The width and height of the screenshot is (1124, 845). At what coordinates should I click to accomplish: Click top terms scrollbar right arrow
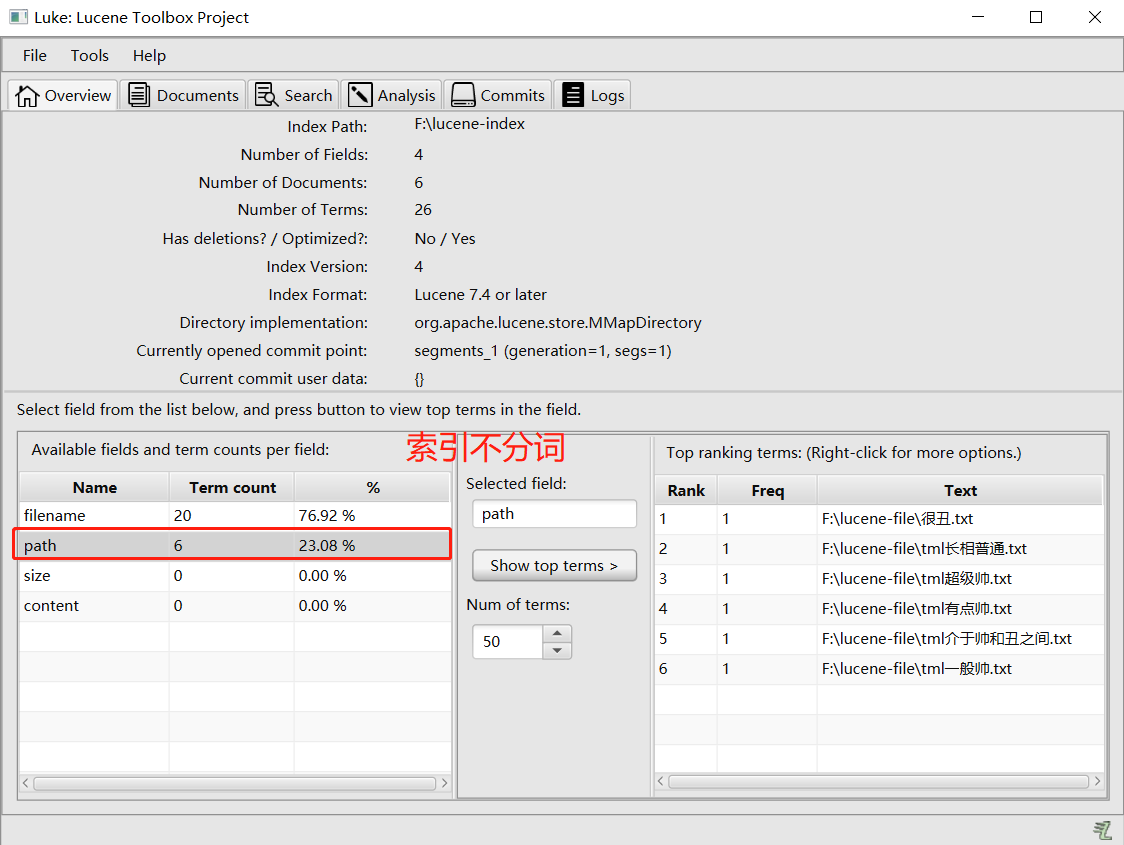[1097, 782]
